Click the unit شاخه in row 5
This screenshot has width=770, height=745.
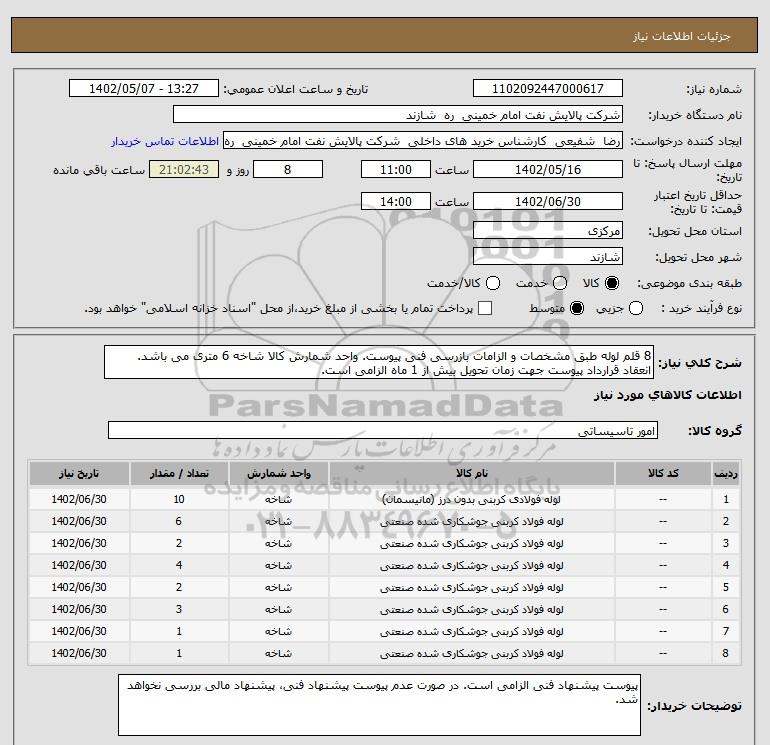pyautogui.click(x=278, y=587)
